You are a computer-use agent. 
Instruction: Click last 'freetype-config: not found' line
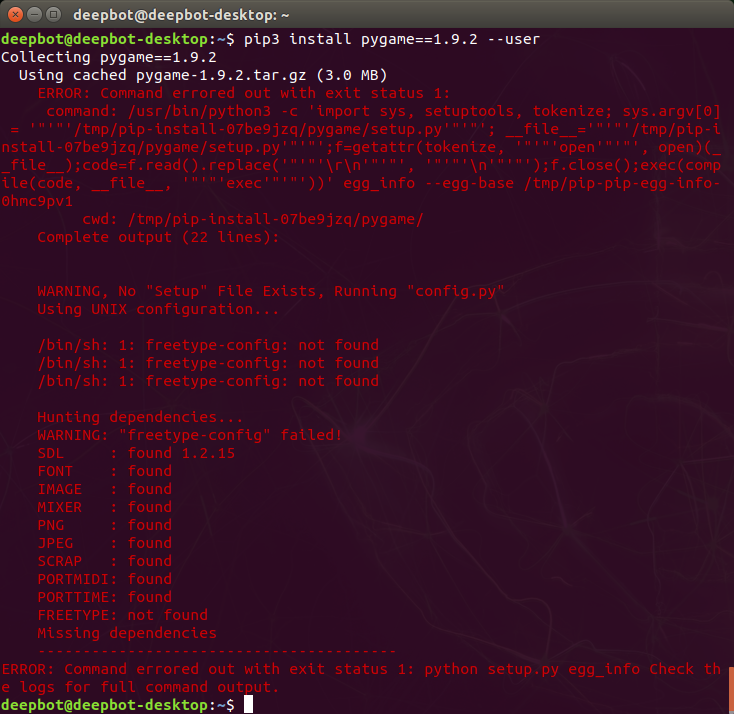pyautogui.click(x=208, y=381)
